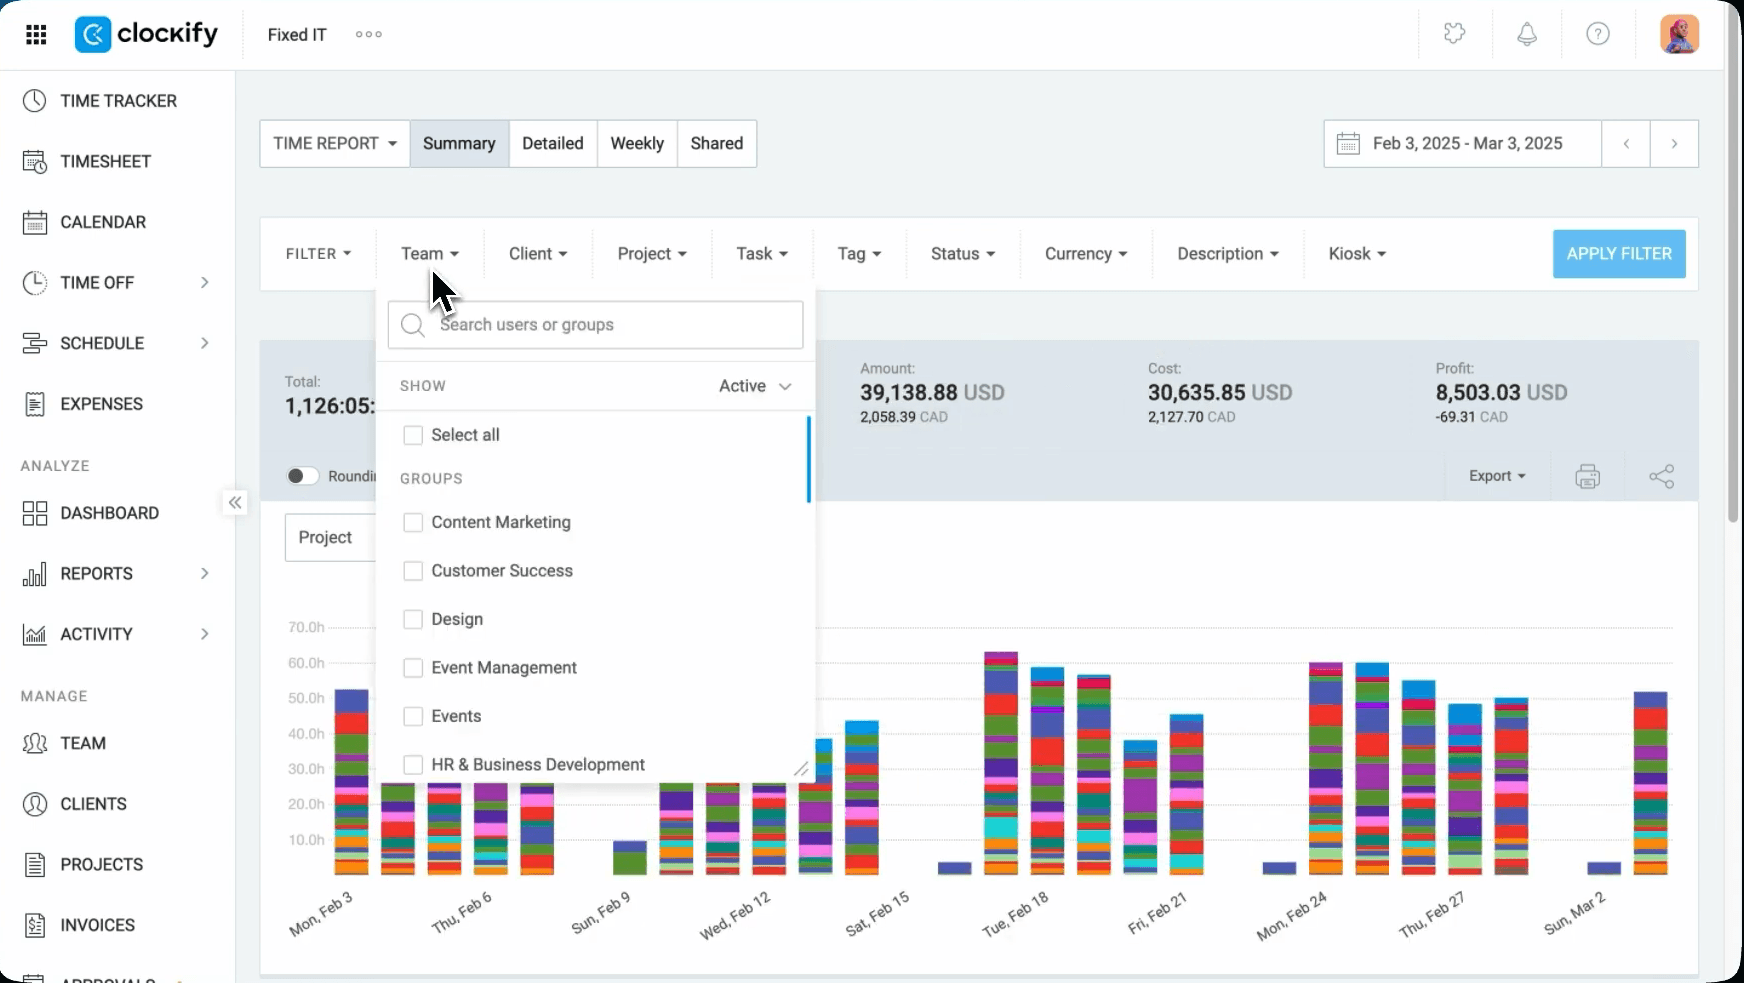
Task: Expand the Schedule submenu arrow
Action: (205, 343)
